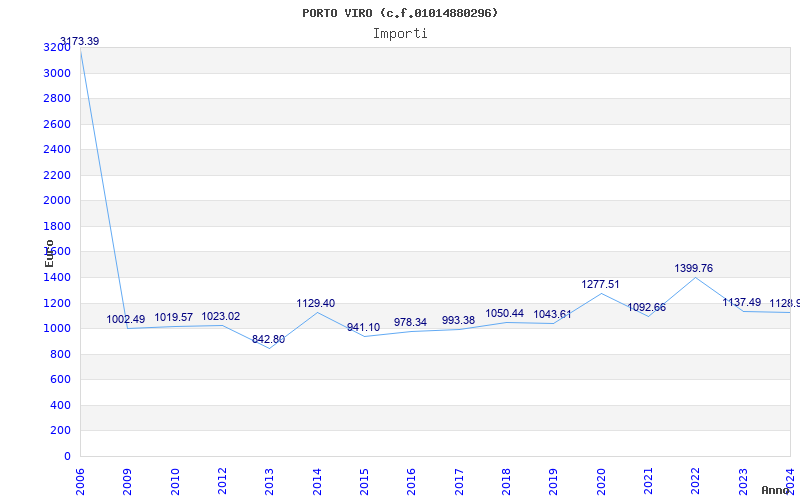The height and width of the screenshot is (500, 800).
Task: Click the x-axis year 2015
Action: click(x=364, y=482)
